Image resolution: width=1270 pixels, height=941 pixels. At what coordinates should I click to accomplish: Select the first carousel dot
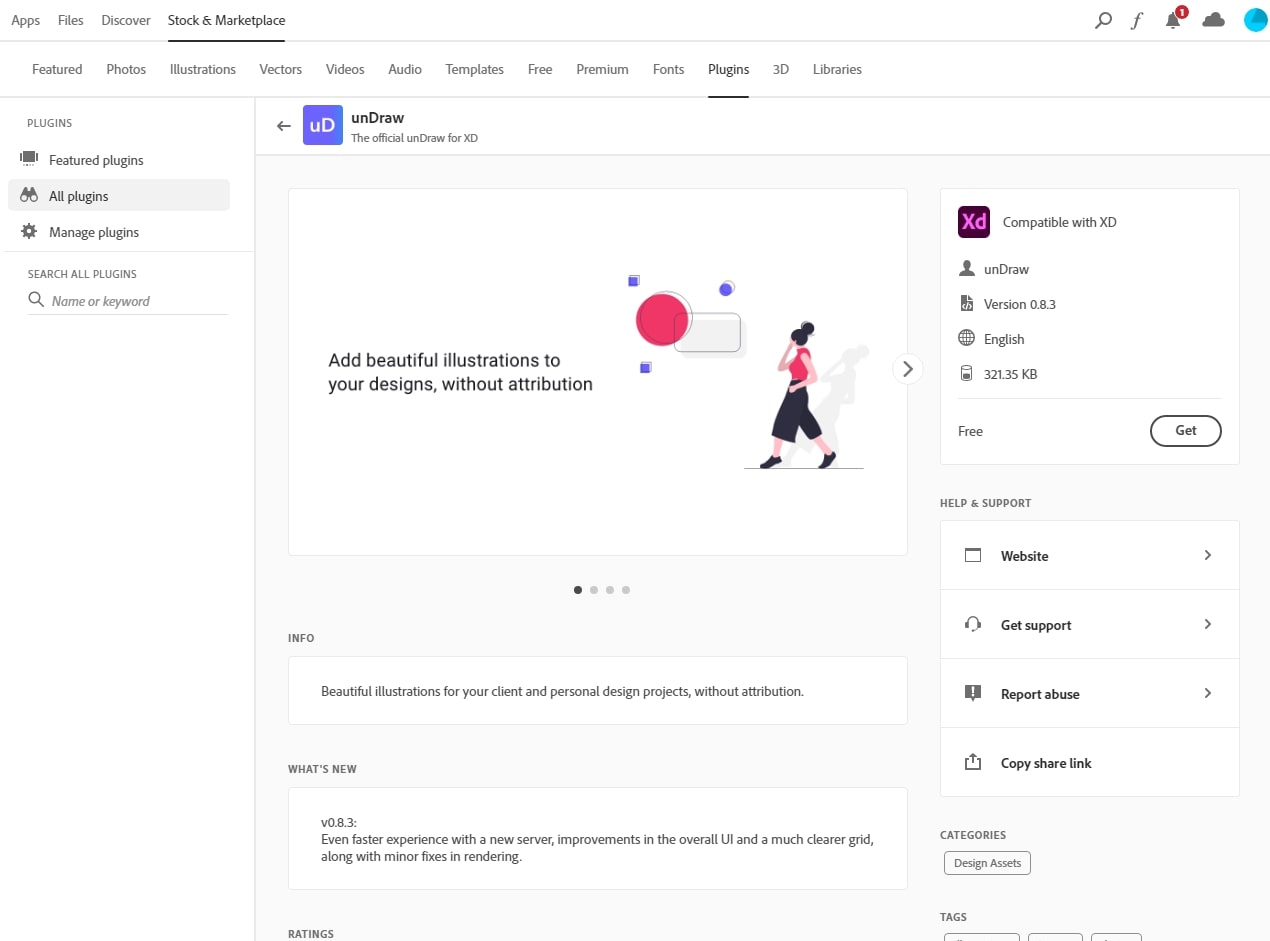[x=578, y=590]
